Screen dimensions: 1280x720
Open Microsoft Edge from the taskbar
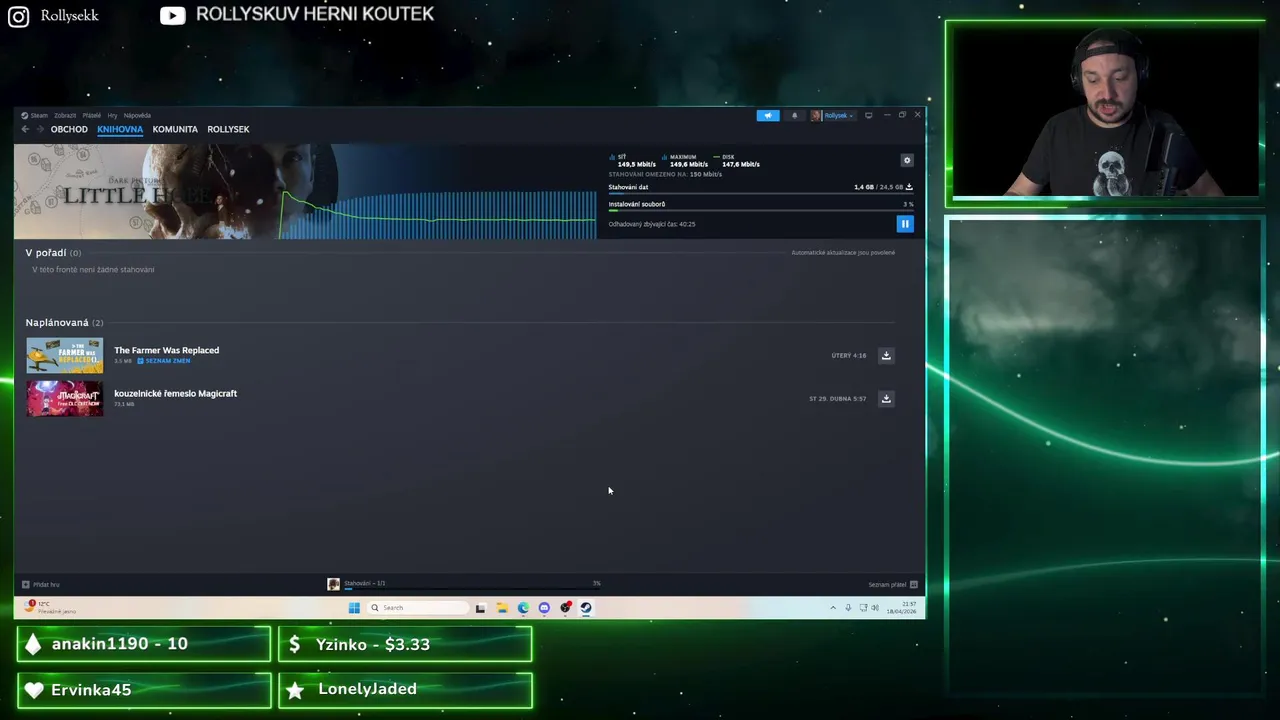[523, 607]
